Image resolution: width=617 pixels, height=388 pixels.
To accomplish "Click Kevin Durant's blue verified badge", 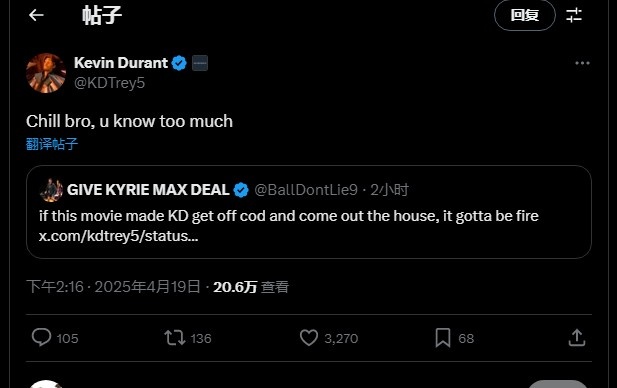I will [x=179, y=63].
